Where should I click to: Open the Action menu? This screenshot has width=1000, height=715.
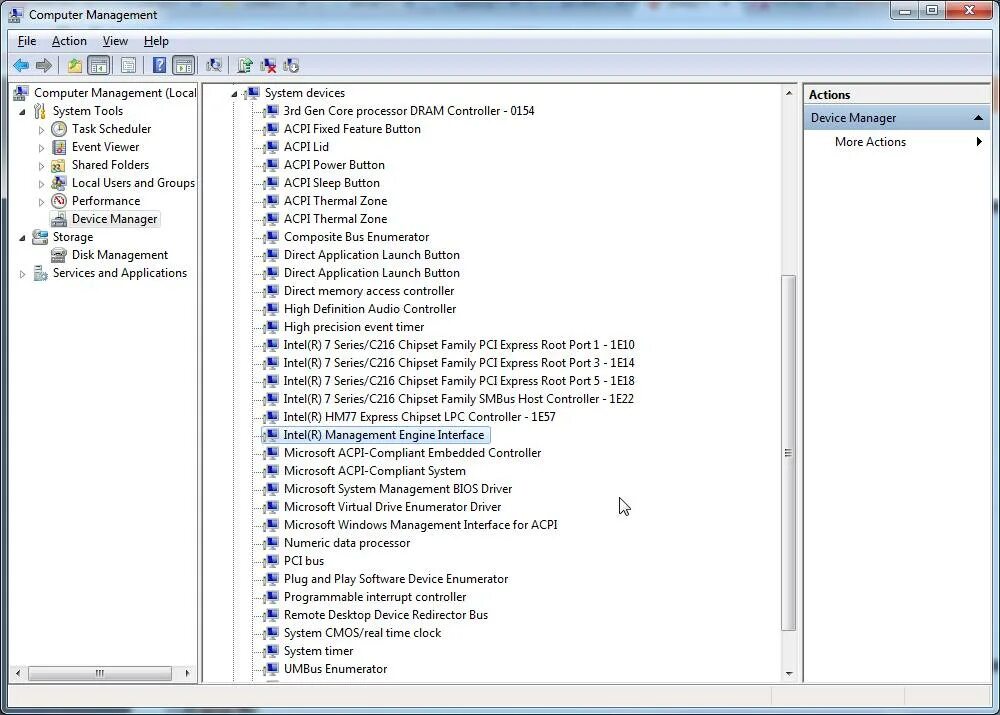pyautogui.click(x=69, y=41)
